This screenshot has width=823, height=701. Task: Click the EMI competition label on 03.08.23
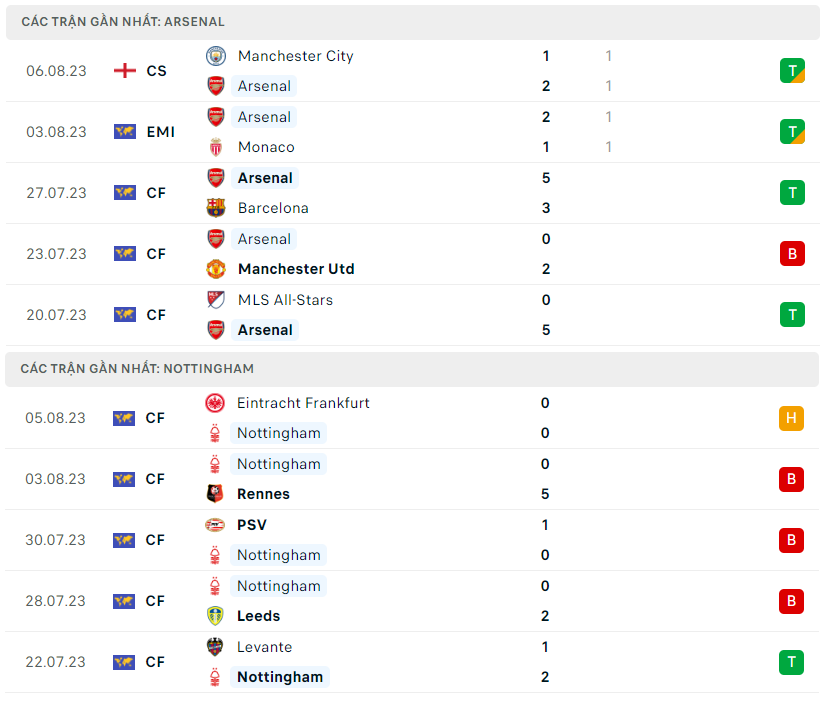coord(160,132)
